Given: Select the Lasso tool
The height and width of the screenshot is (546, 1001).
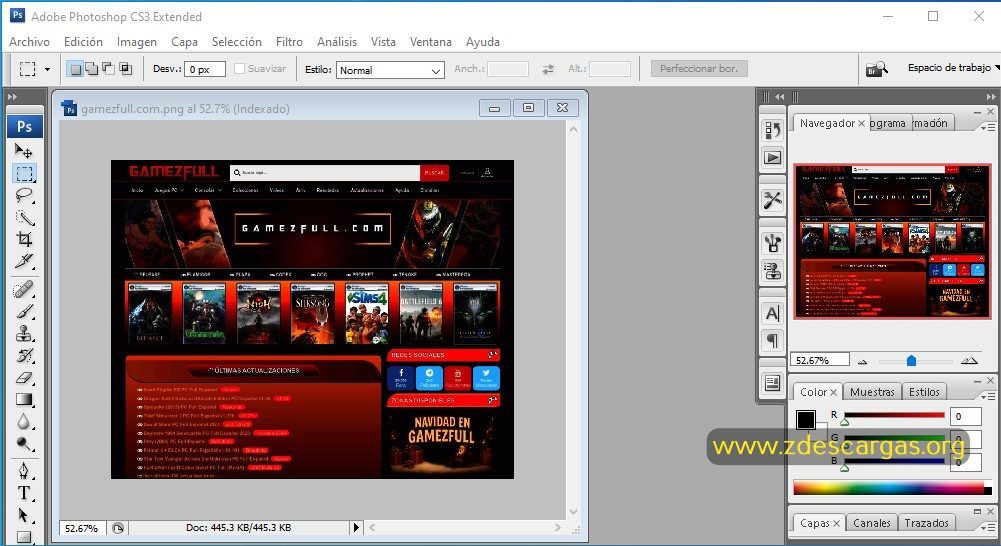Looking at the screenshot, I should point(24,195).
